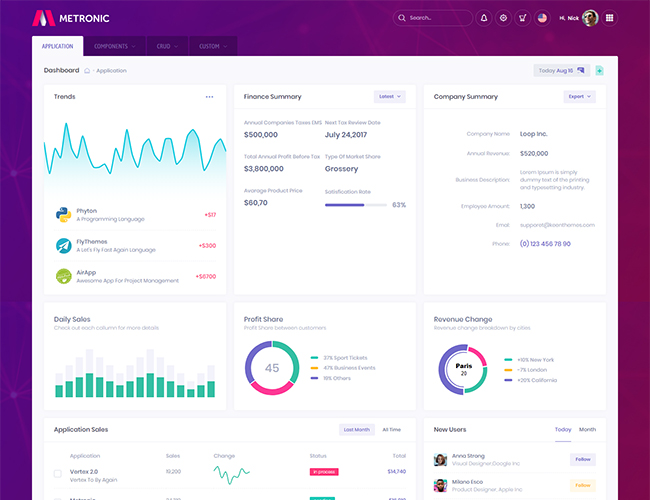Open the quick actions target icon in header
The image size is (650, 500).
pos(503,18)
